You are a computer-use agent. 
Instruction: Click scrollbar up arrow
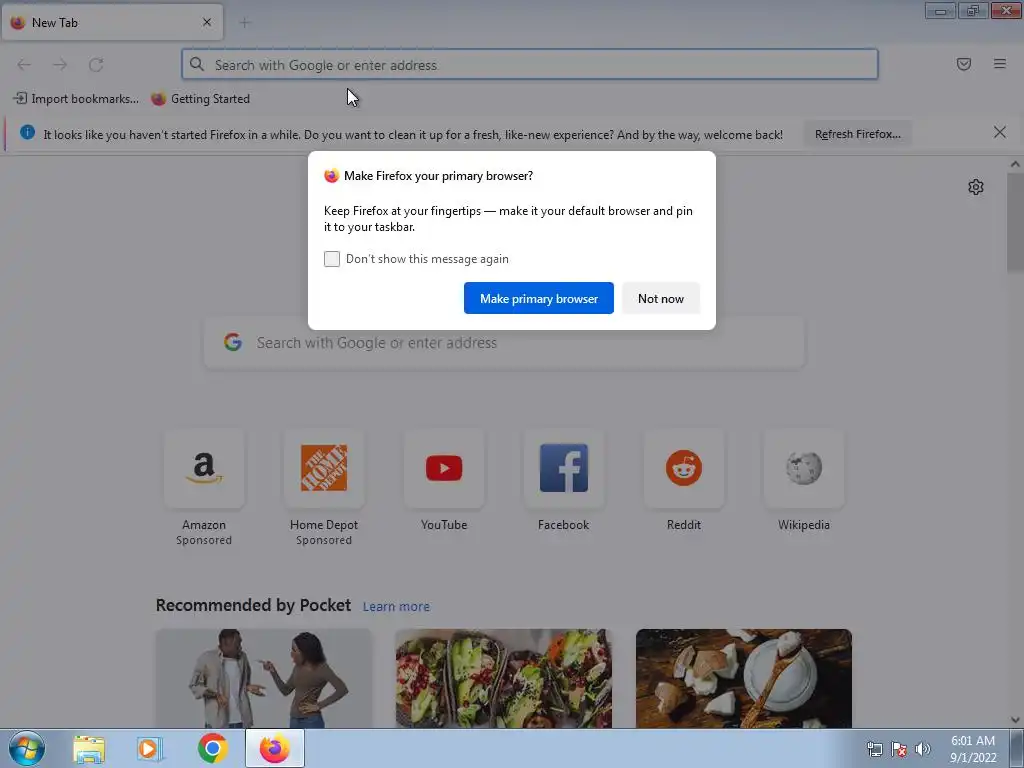(x=1015, y=164)
